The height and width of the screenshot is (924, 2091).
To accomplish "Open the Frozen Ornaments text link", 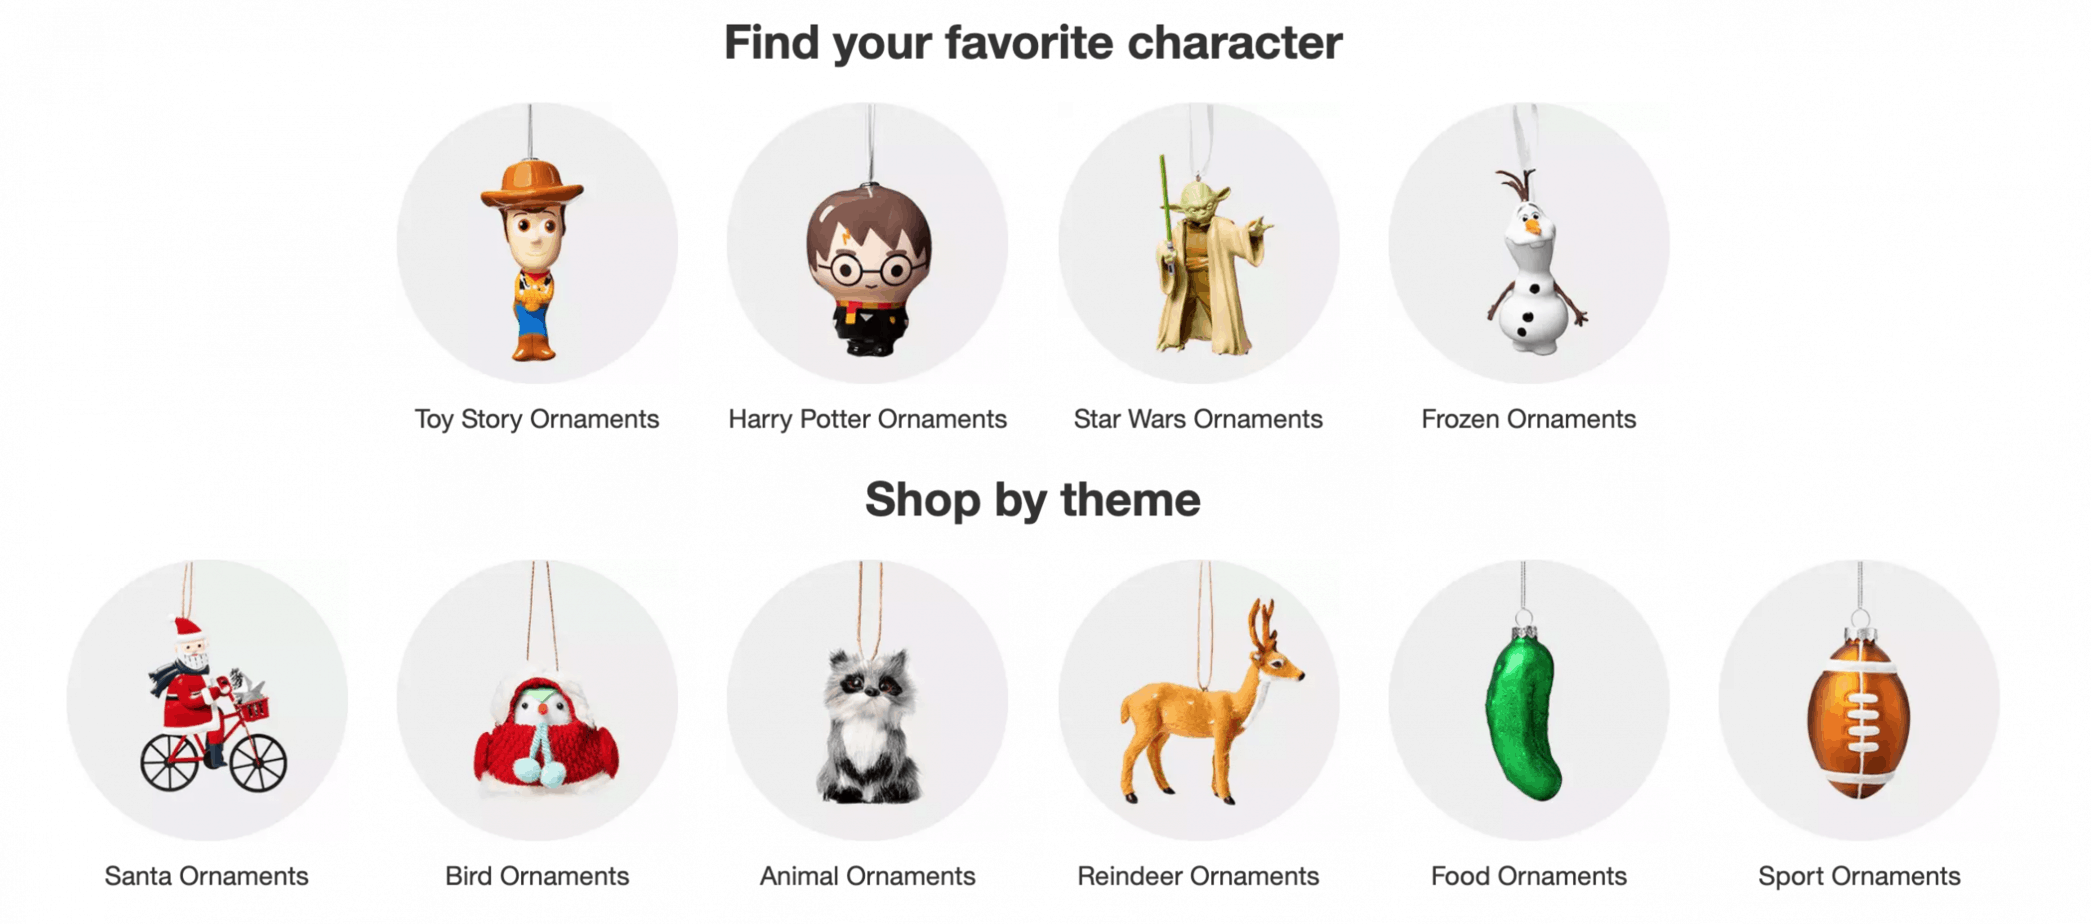I will [1529, 419].
